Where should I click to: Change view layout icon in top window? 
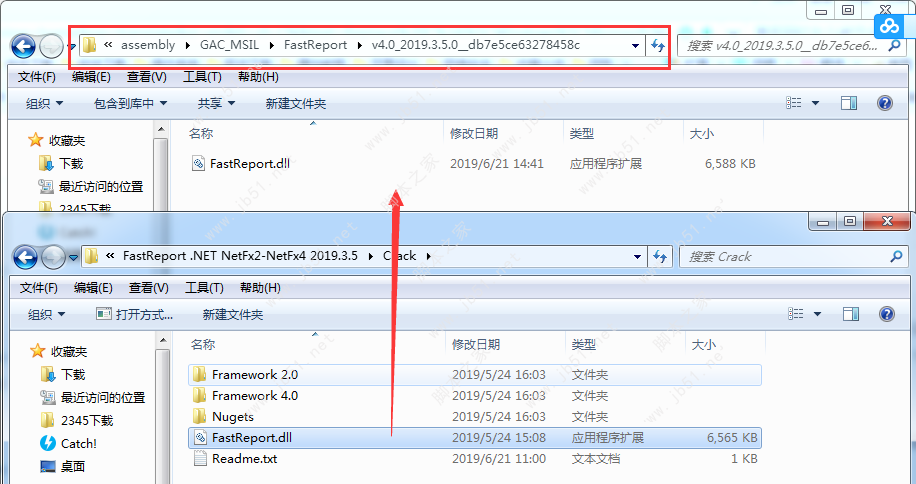(794, 103)
